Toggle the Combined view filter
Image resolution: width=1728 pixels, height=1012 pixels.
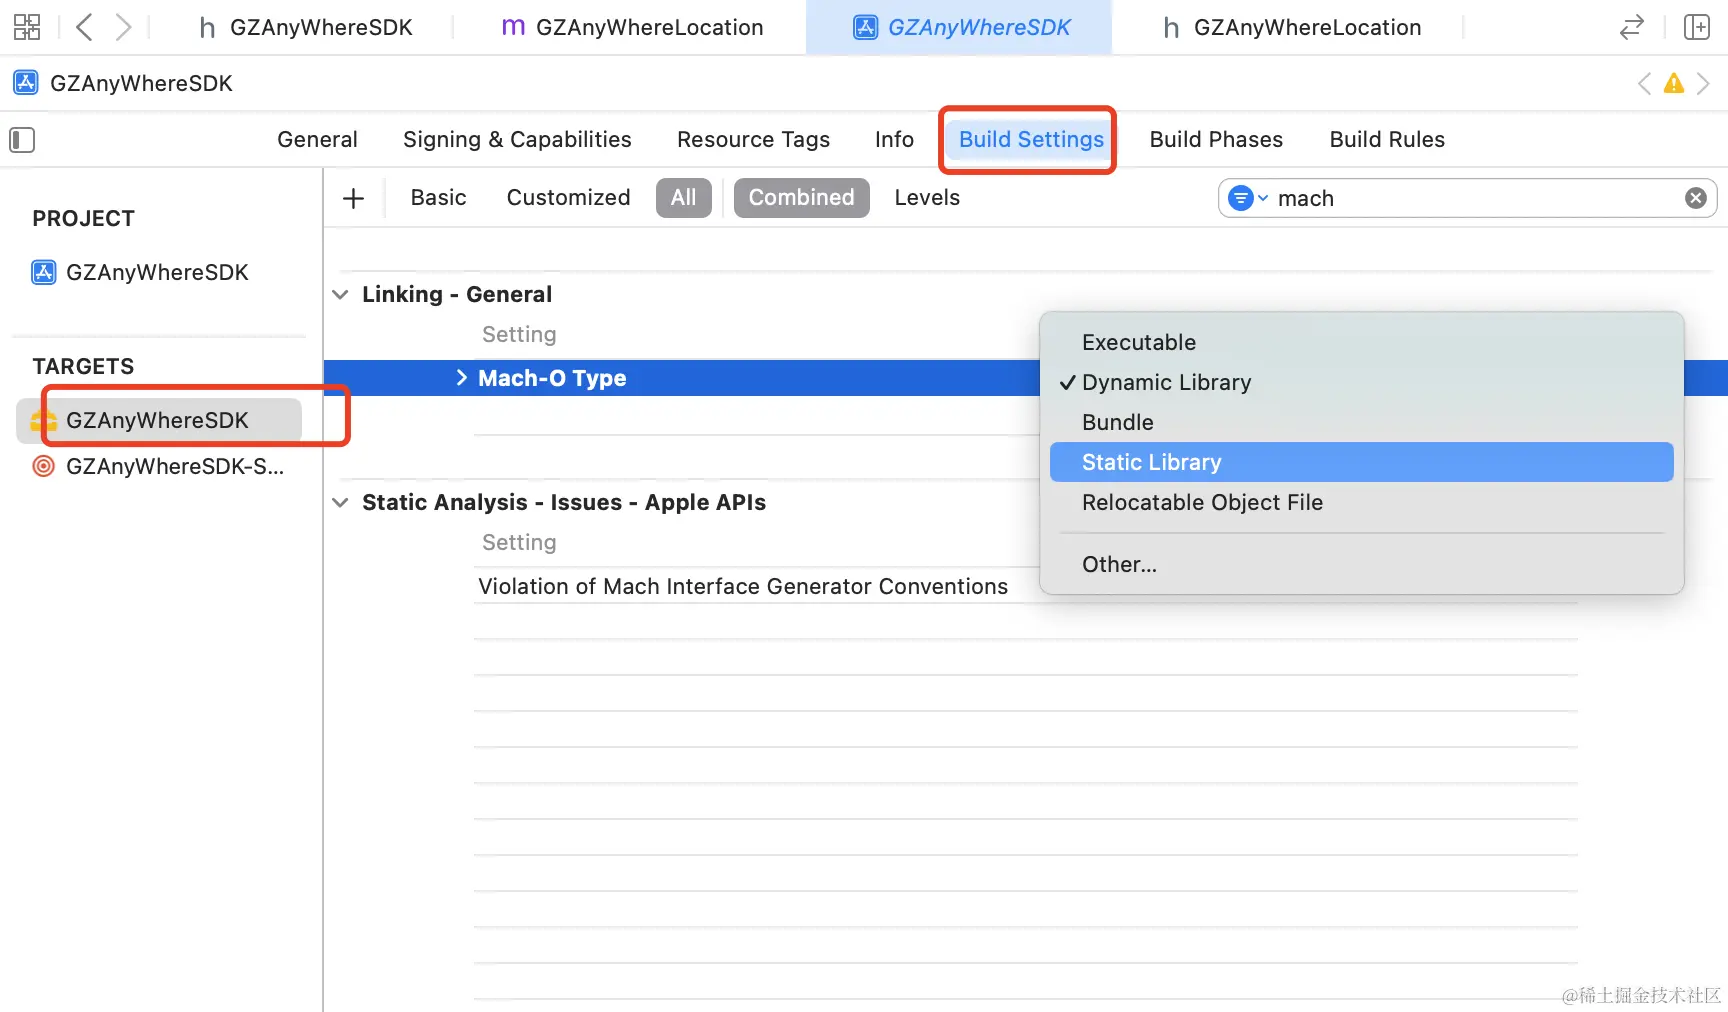point(801,198)
